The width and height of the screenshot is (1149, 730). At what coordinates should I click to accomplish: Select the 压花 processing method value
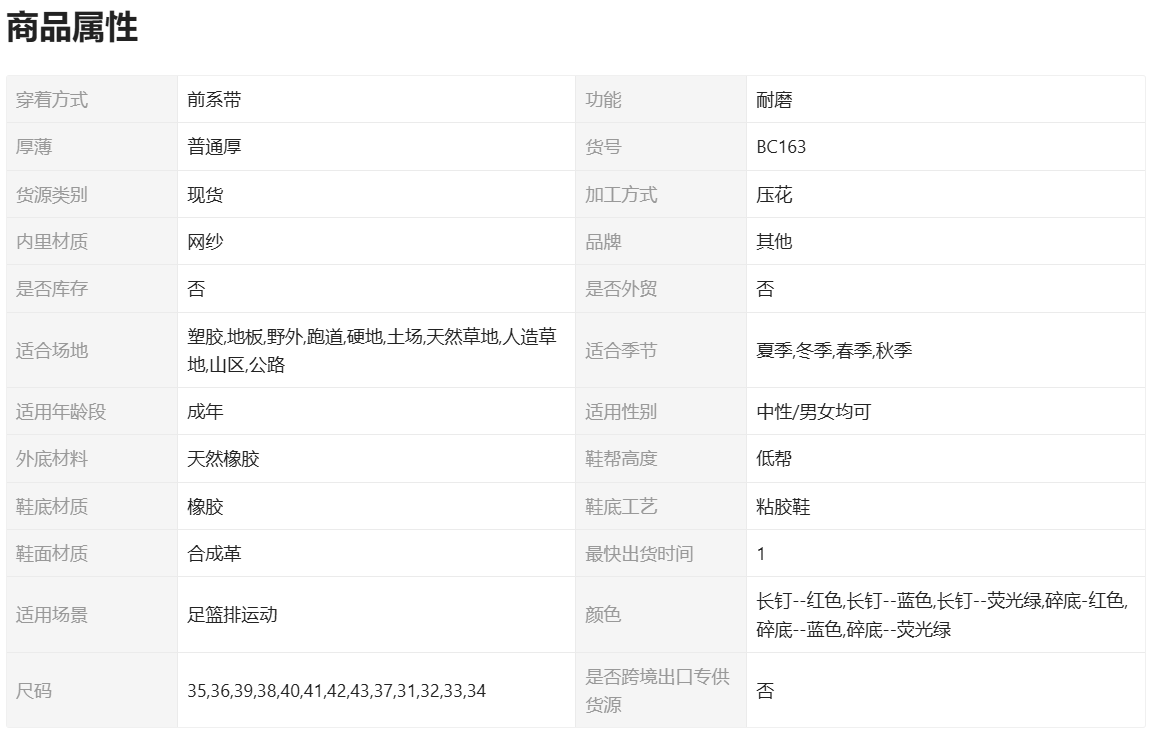(774, 195)
